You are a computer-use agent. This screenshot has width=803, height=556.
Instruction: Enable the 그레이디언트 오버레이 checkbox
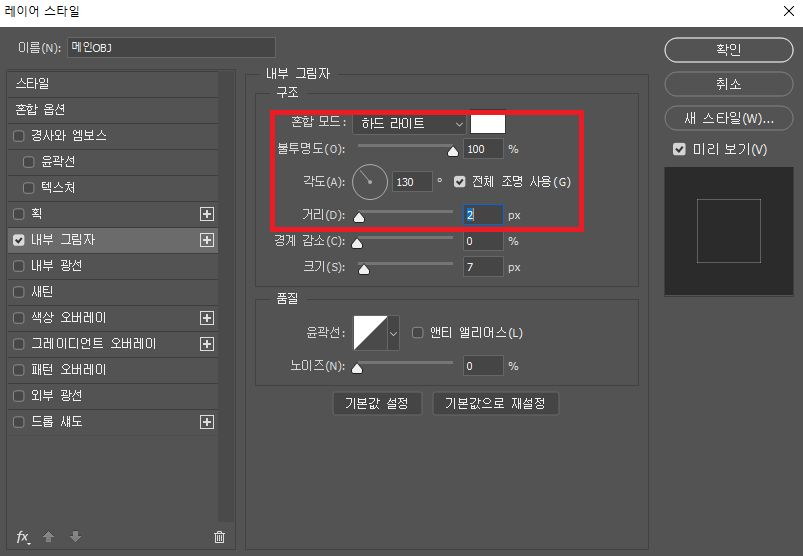pos(19,344)
